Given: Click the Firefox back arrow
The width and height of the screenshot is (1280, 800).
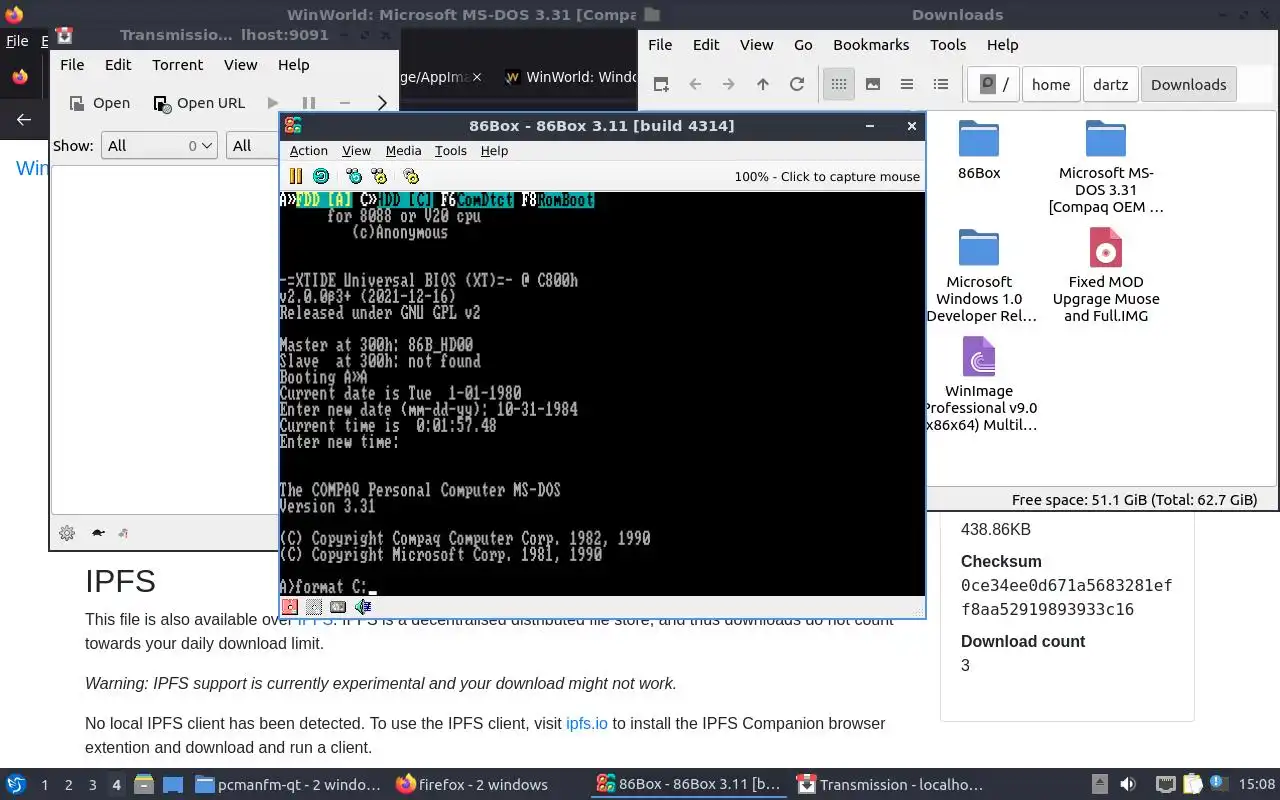Looking at the screenshot, I should 24,119.
